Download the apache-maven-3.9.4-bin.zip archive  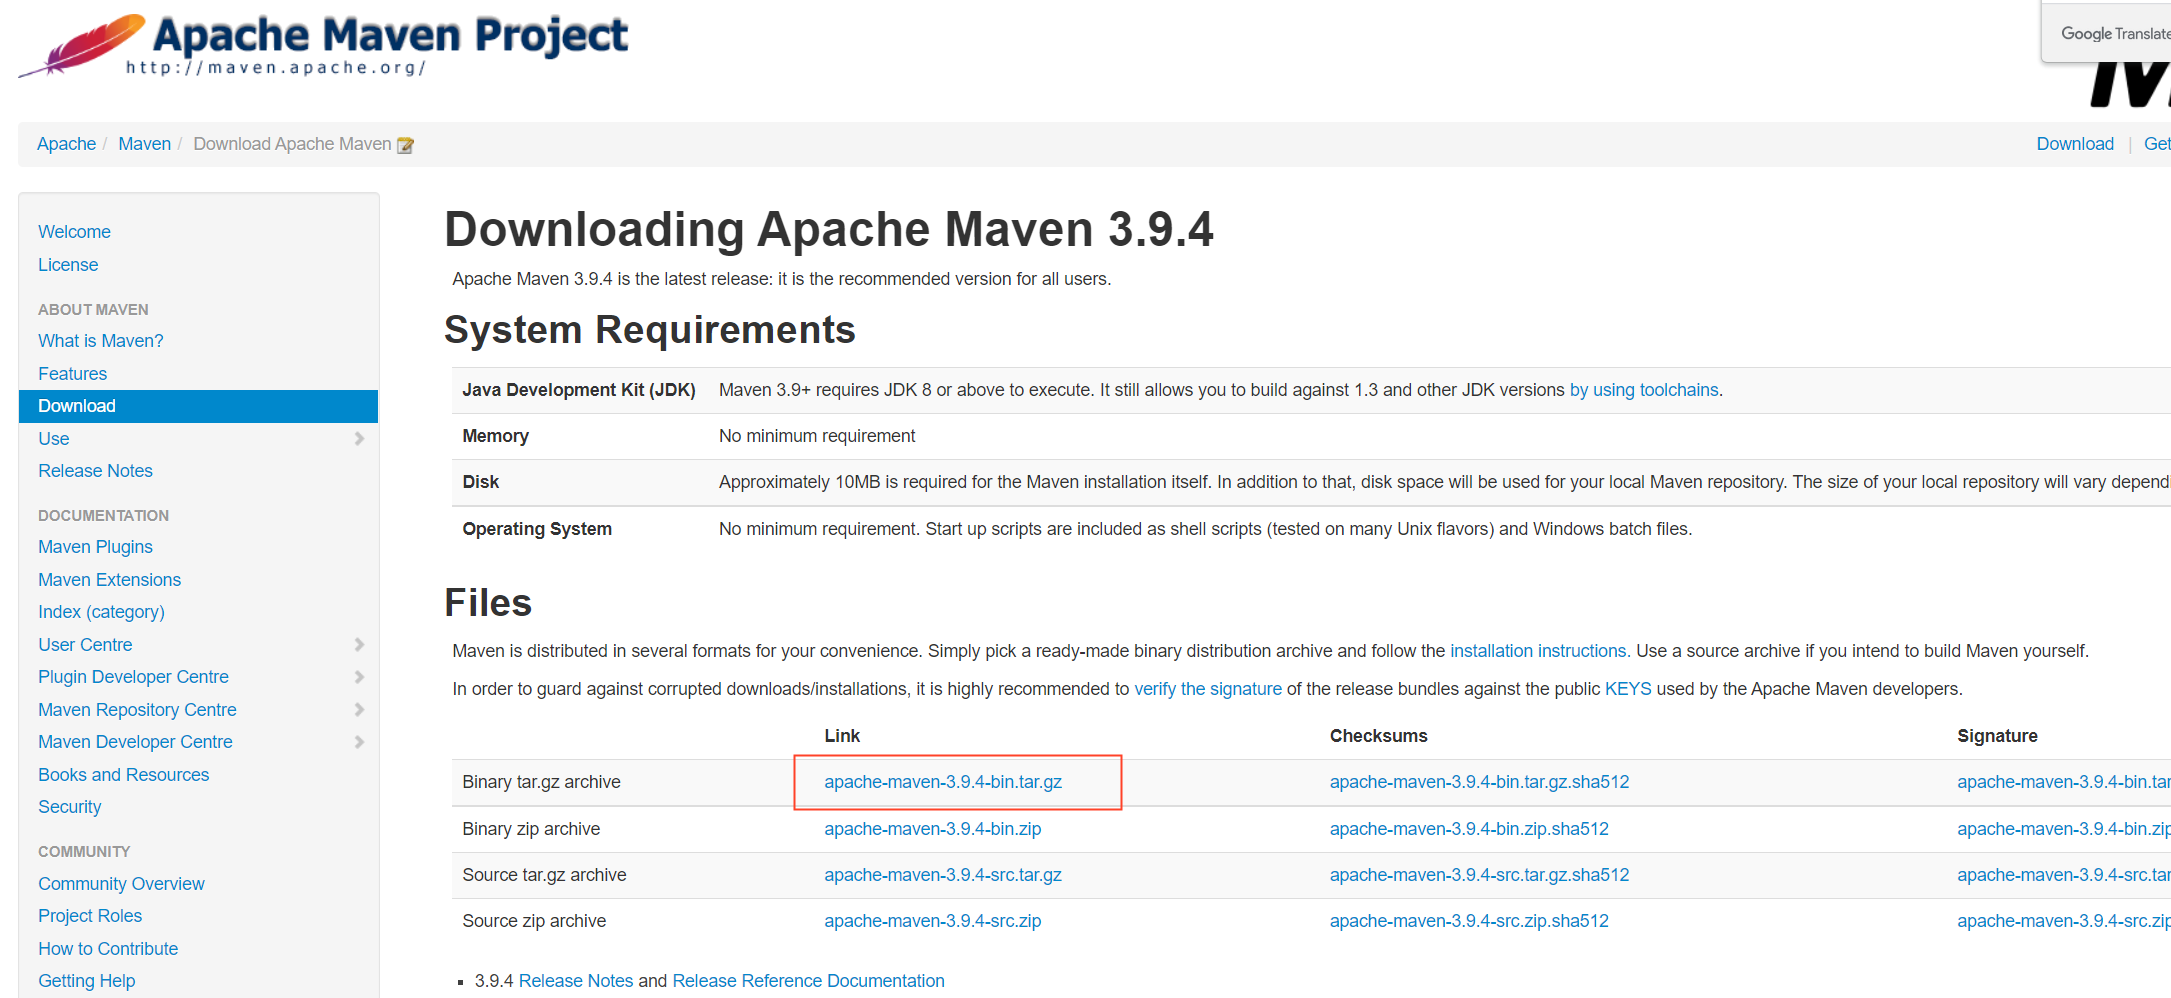point(932,829)
